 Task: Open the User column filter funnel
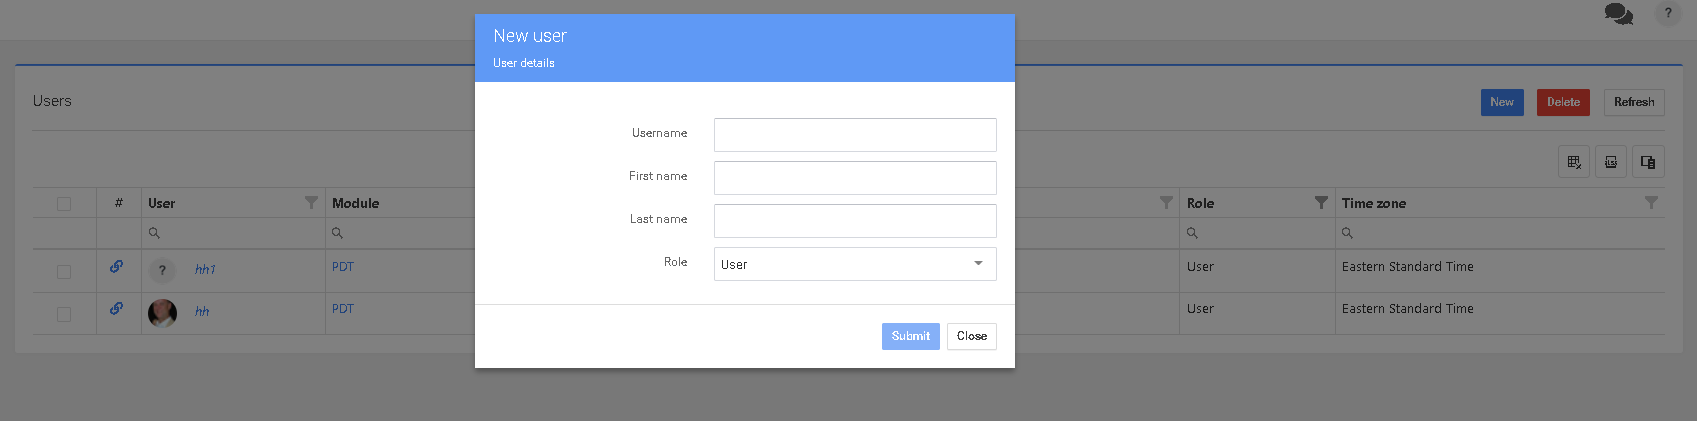[x=311, y=203]
